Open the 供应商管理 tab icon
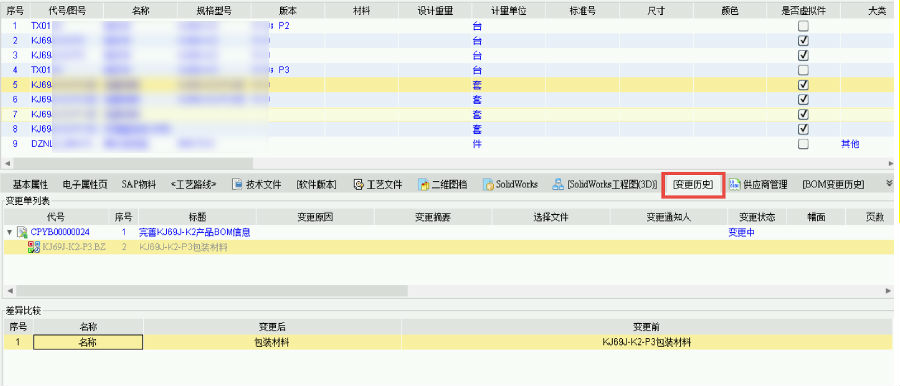 pyautogui.click(x=734, y=184)
